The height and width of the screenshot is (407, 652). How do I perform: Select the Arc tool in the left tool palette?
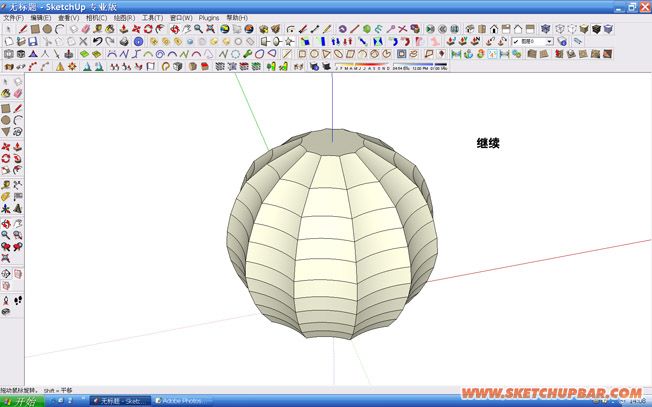click(17, 120)
